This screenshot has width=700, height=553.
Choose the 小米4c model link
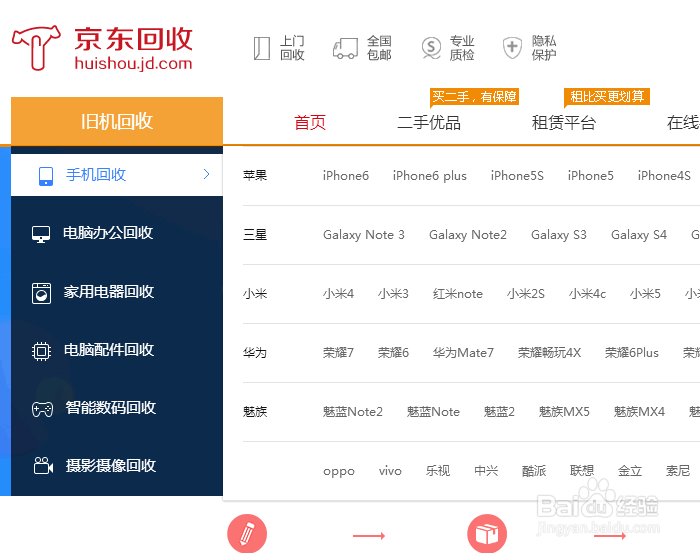[587, 294]
